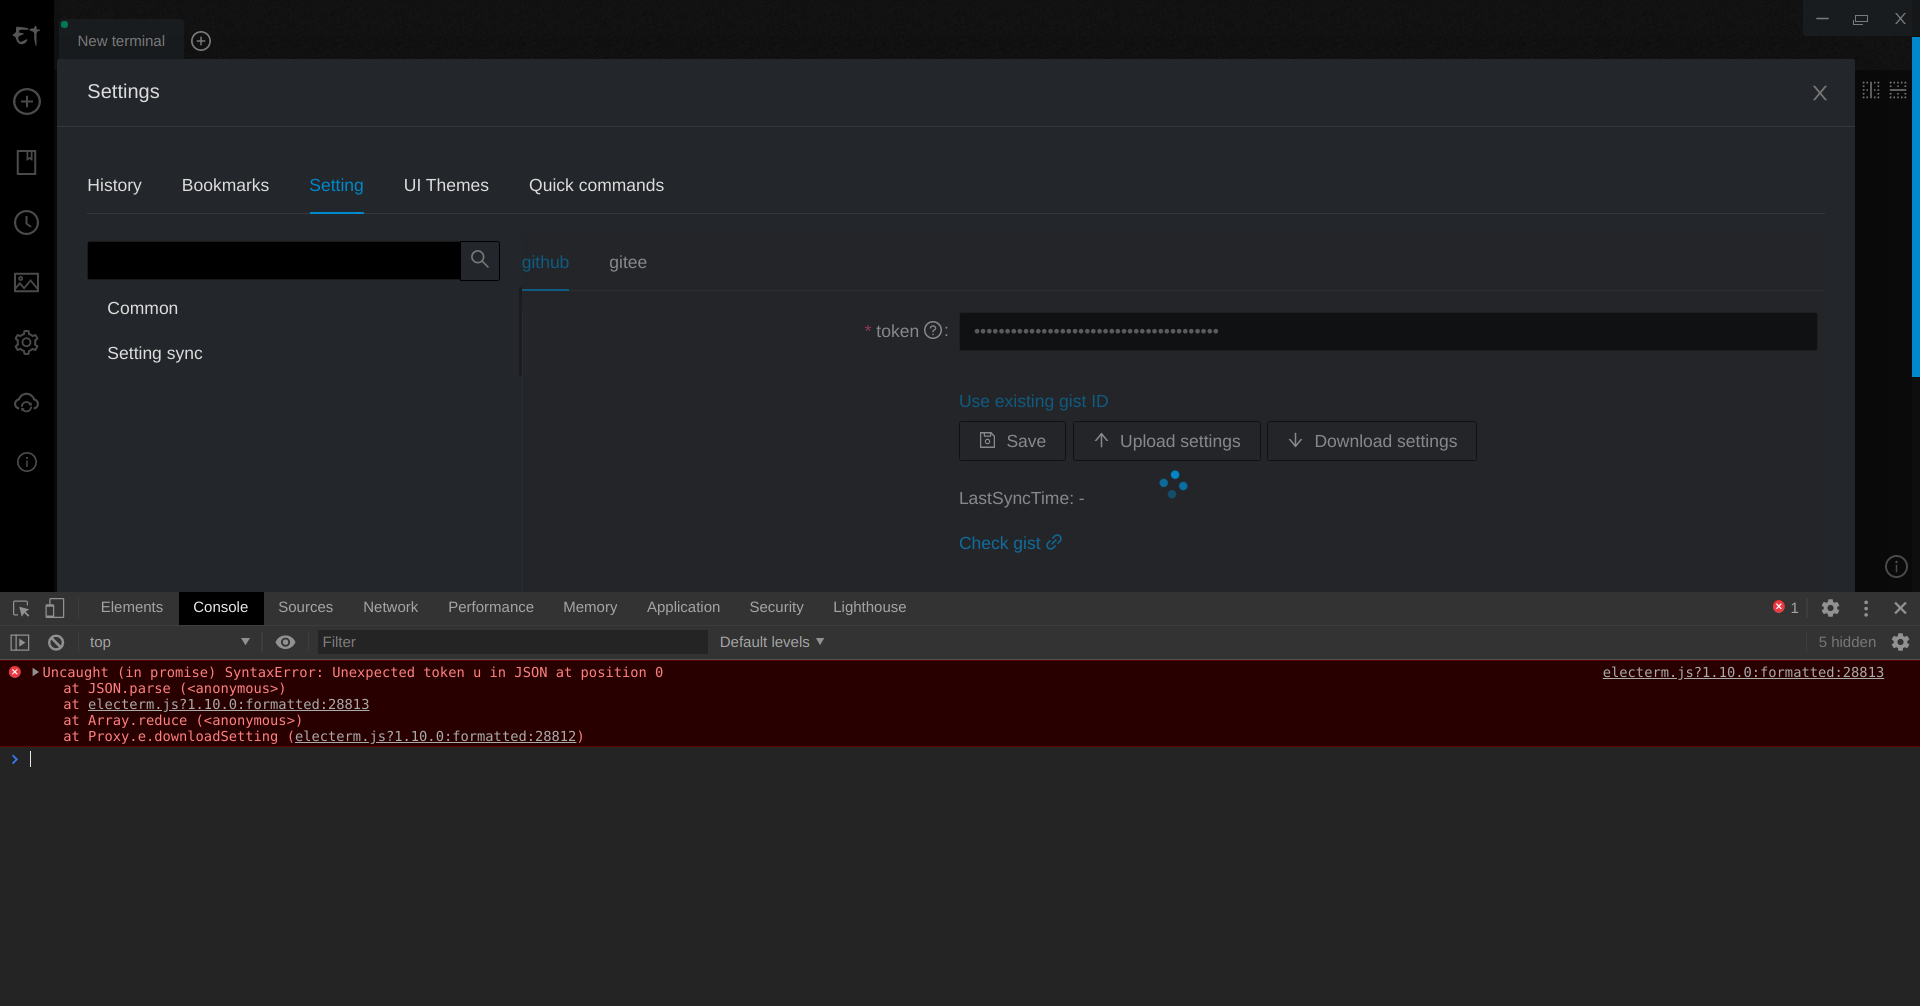The width and height of the screenshot is (1920, 1006).
Task: Open downloadSetting stack link electerm.js:28812
Action: 436,737
